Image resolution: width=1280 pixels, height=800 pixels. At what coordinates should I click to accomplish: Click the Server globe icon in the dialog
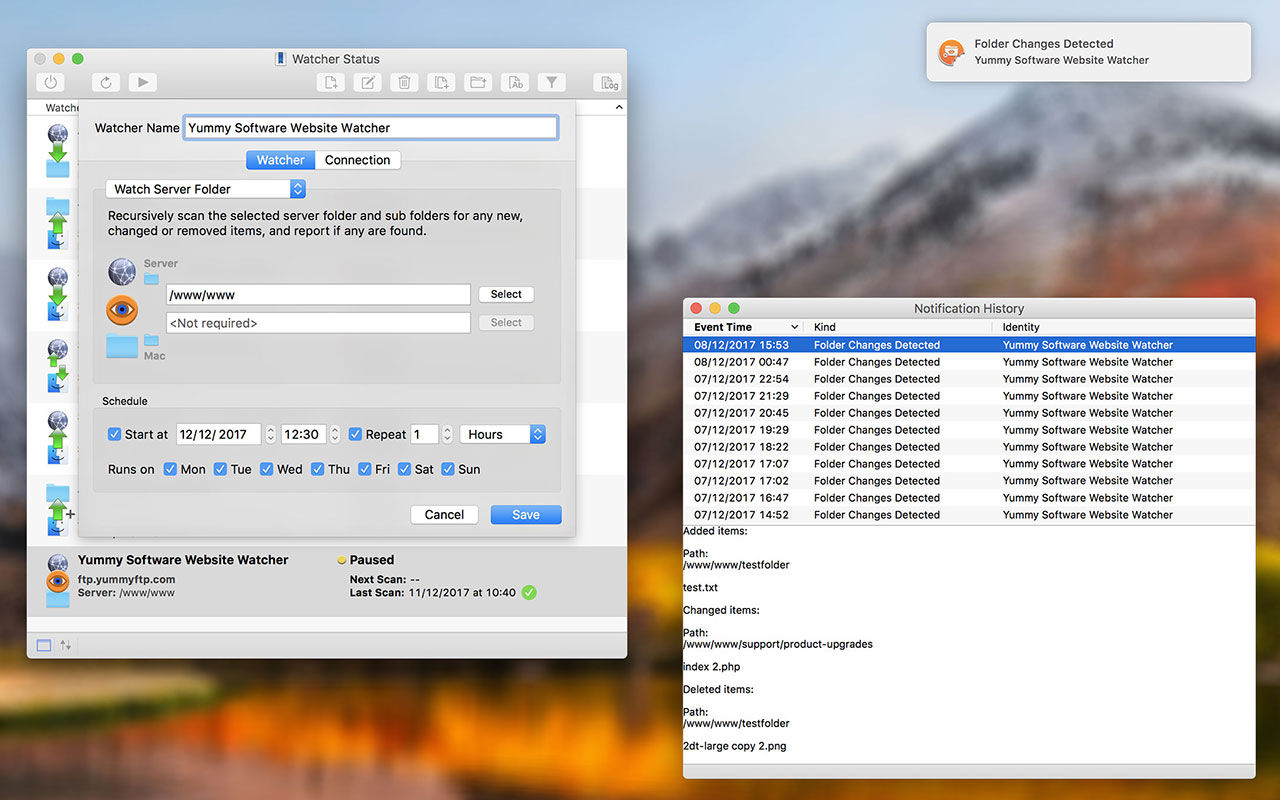click(122, 271)
